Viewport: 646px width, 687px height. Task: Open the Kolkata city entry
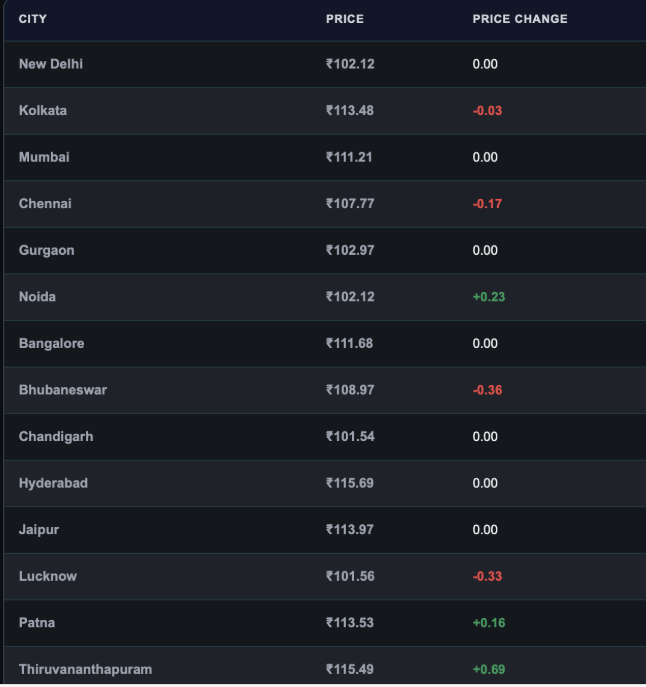[43, 110]
